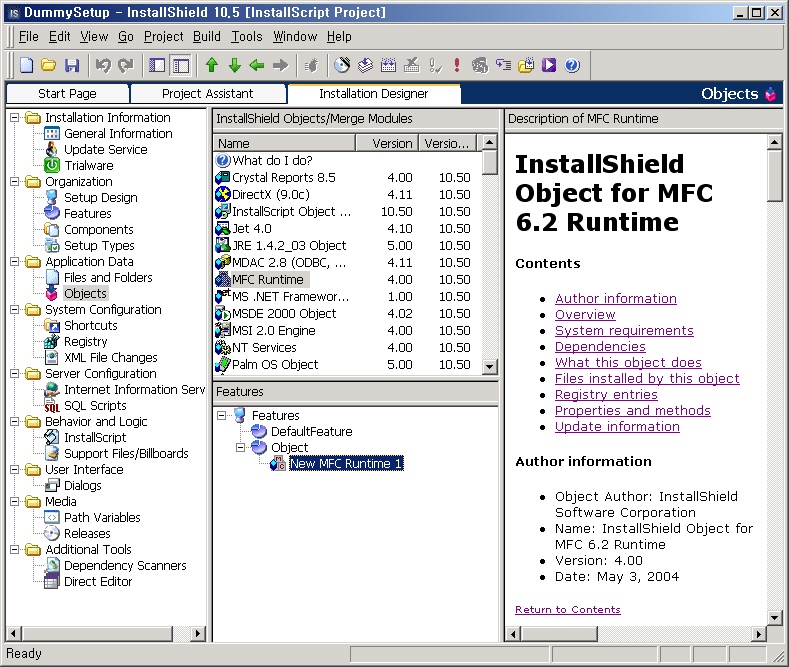The height and width of the screenshot is (667, 789).
Task: Open the Build menu
Action: point(207,37)
